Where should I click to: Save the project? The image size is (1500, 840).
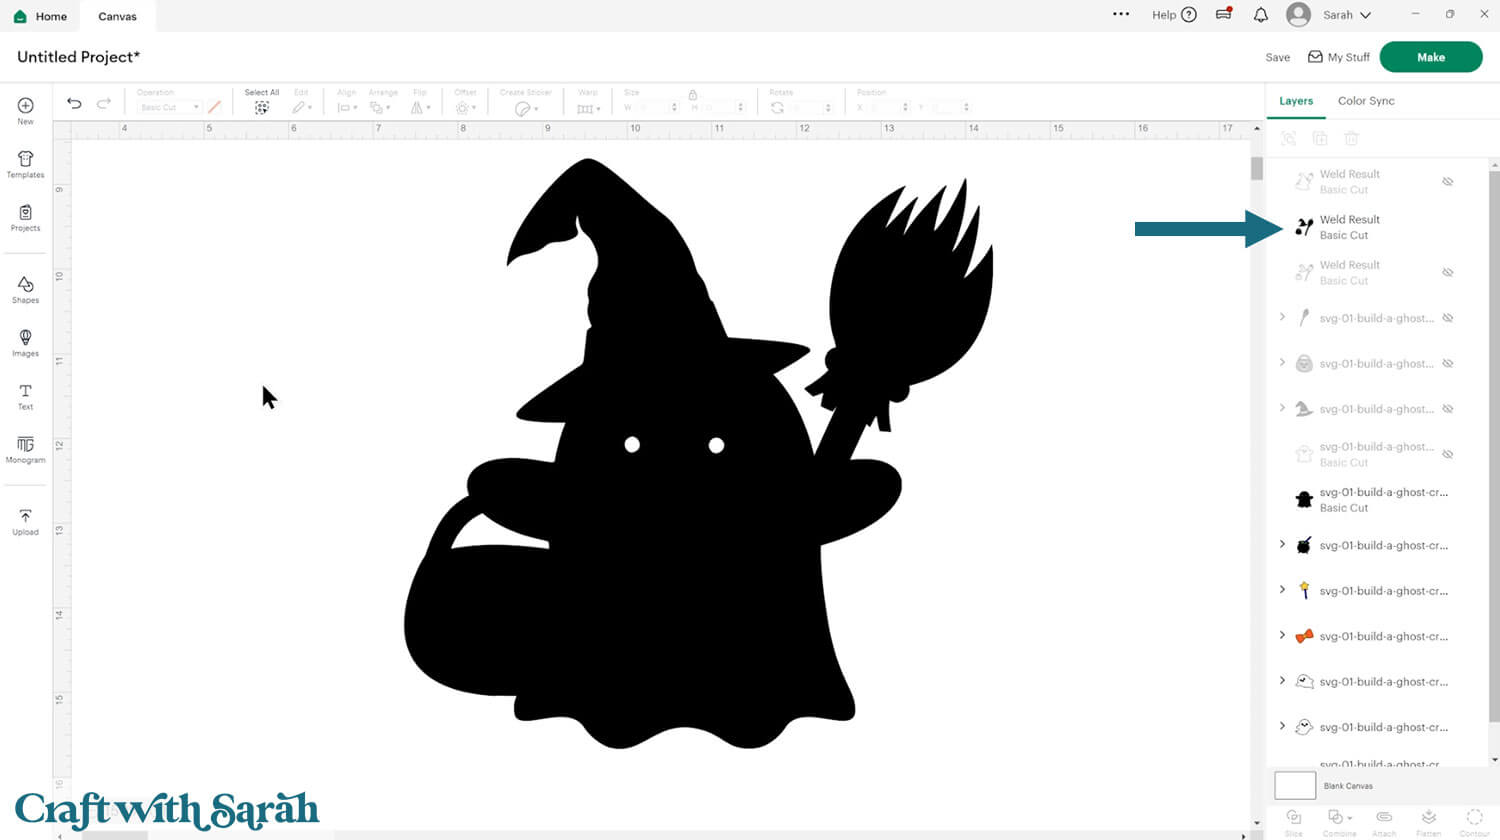point(1277,58)
